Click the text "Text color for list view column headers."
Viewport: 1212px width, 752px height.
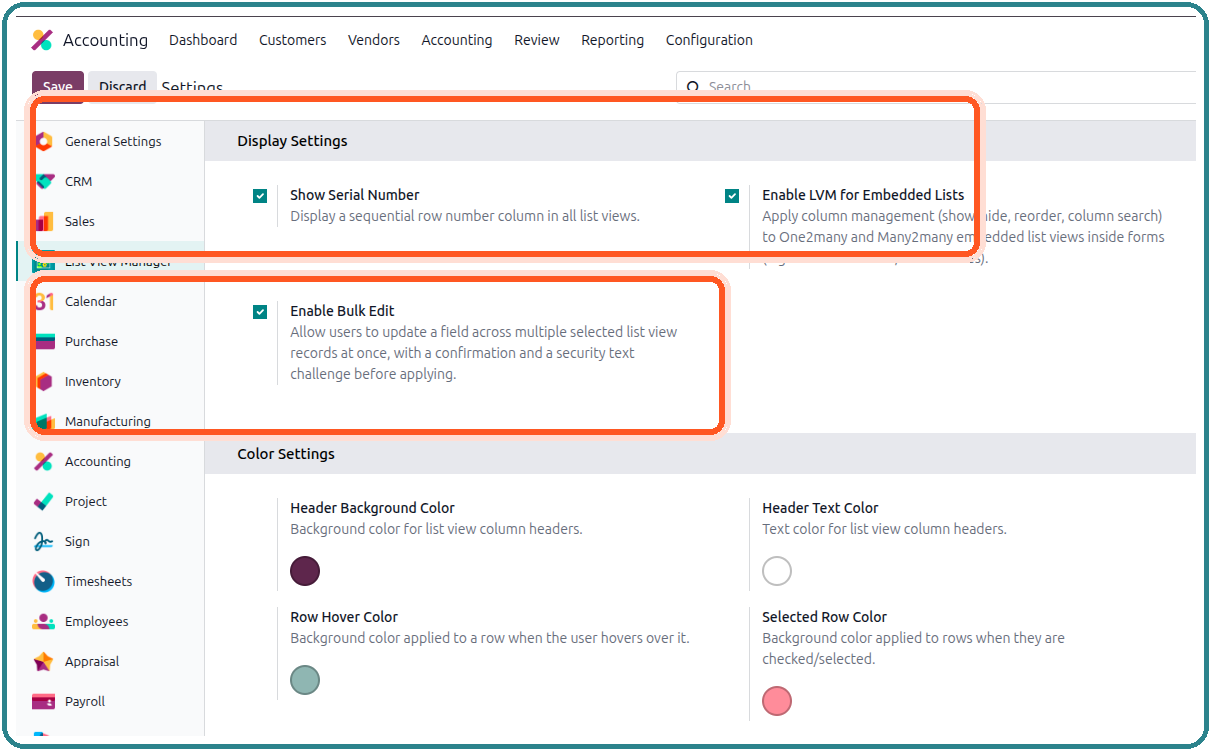coord(884,529)
